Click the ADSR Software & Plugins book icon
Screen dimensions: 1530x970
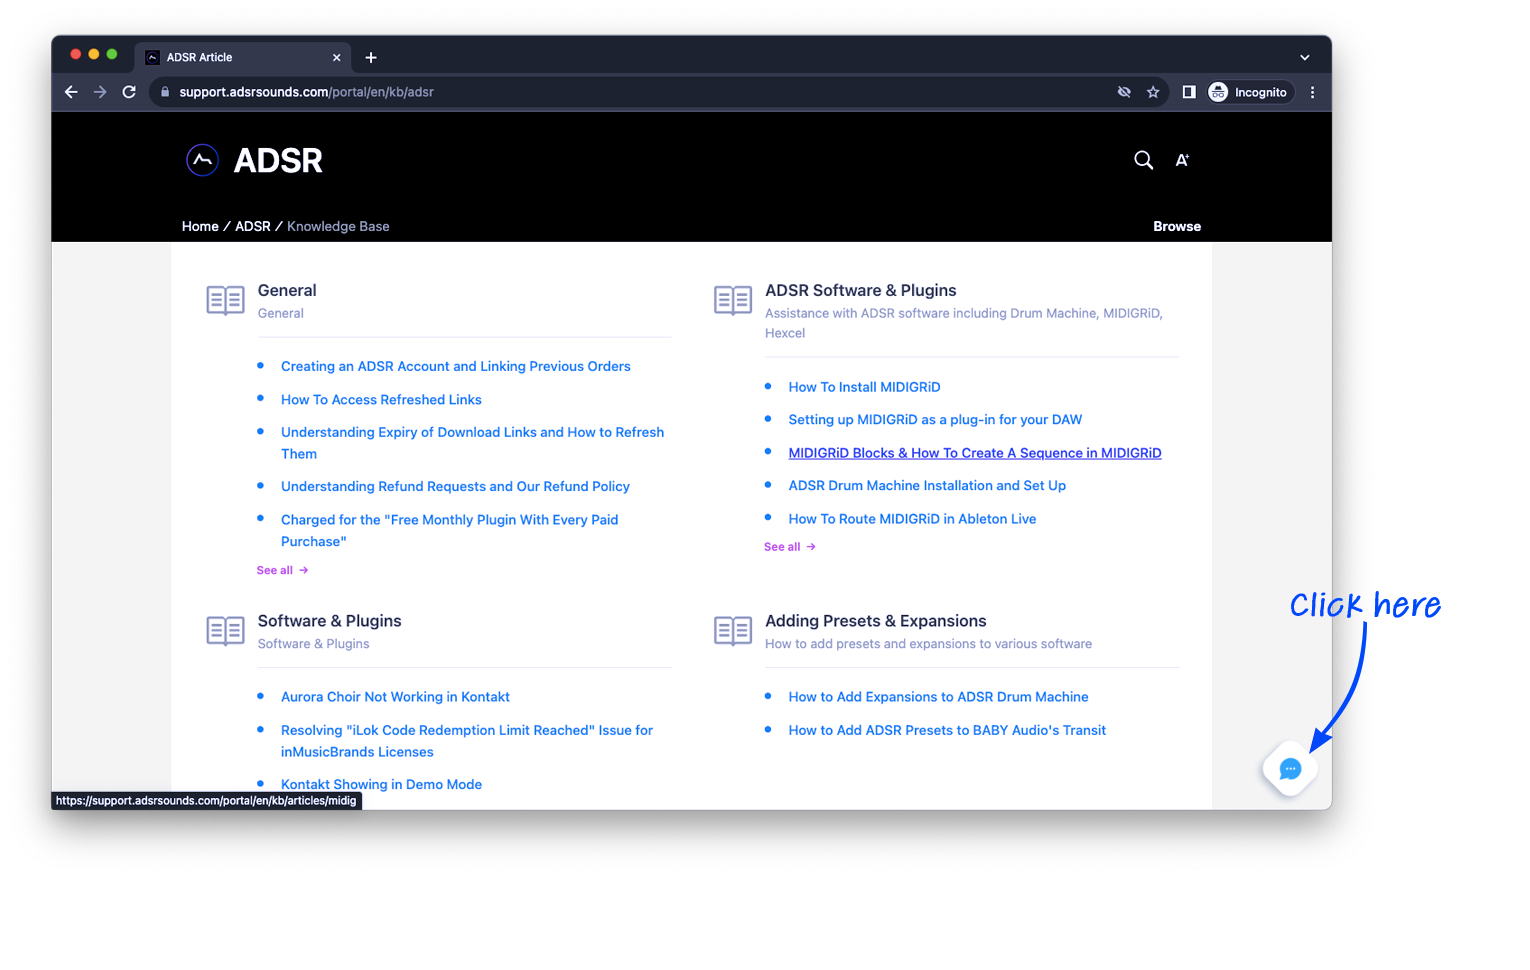pos(733,300)
